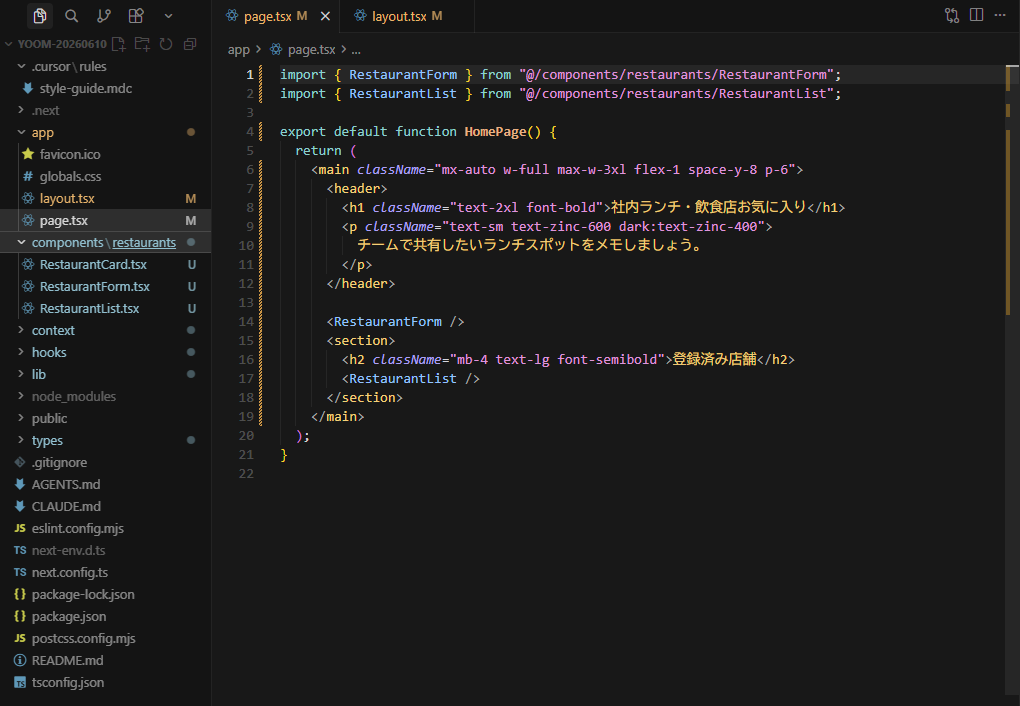Click the first import path string on line 1
This screenshot has height=706, width=1020.
point(677,75)
